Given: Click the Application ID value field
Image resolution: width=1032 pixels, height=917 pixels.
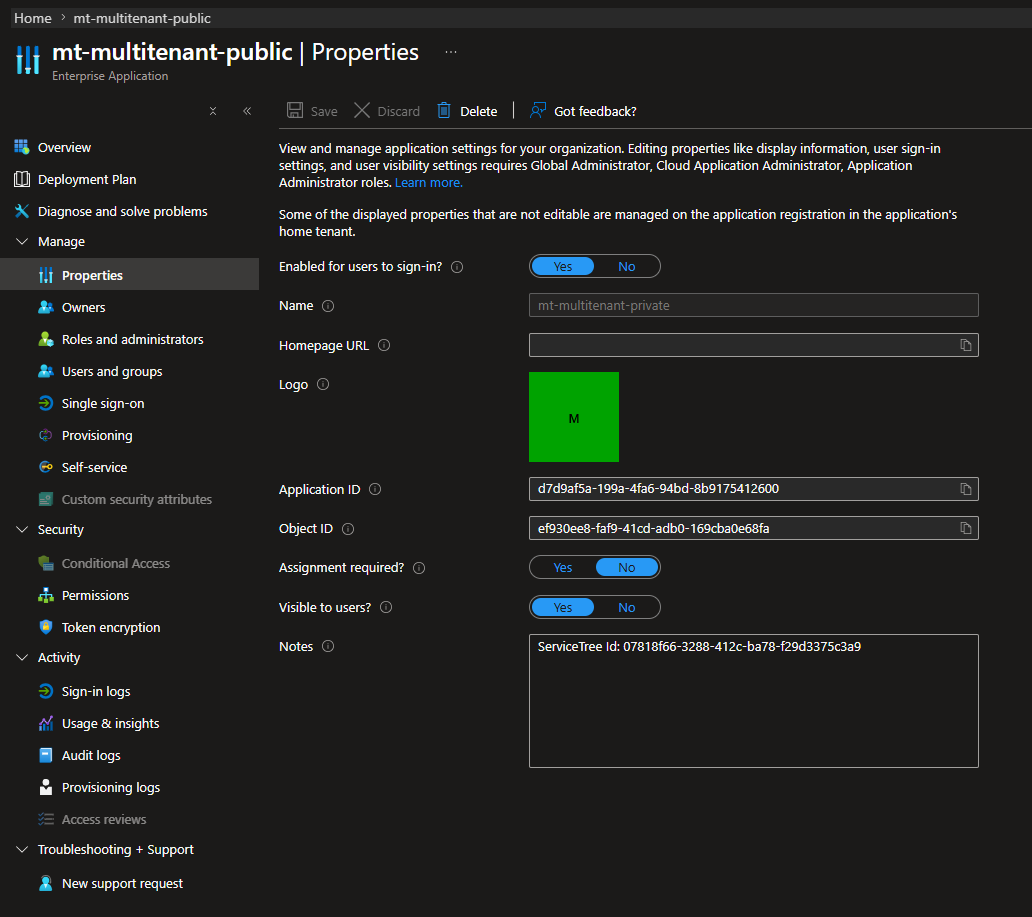Looking at the screenshot, I should pyautogui.click(x=754, y=489).
